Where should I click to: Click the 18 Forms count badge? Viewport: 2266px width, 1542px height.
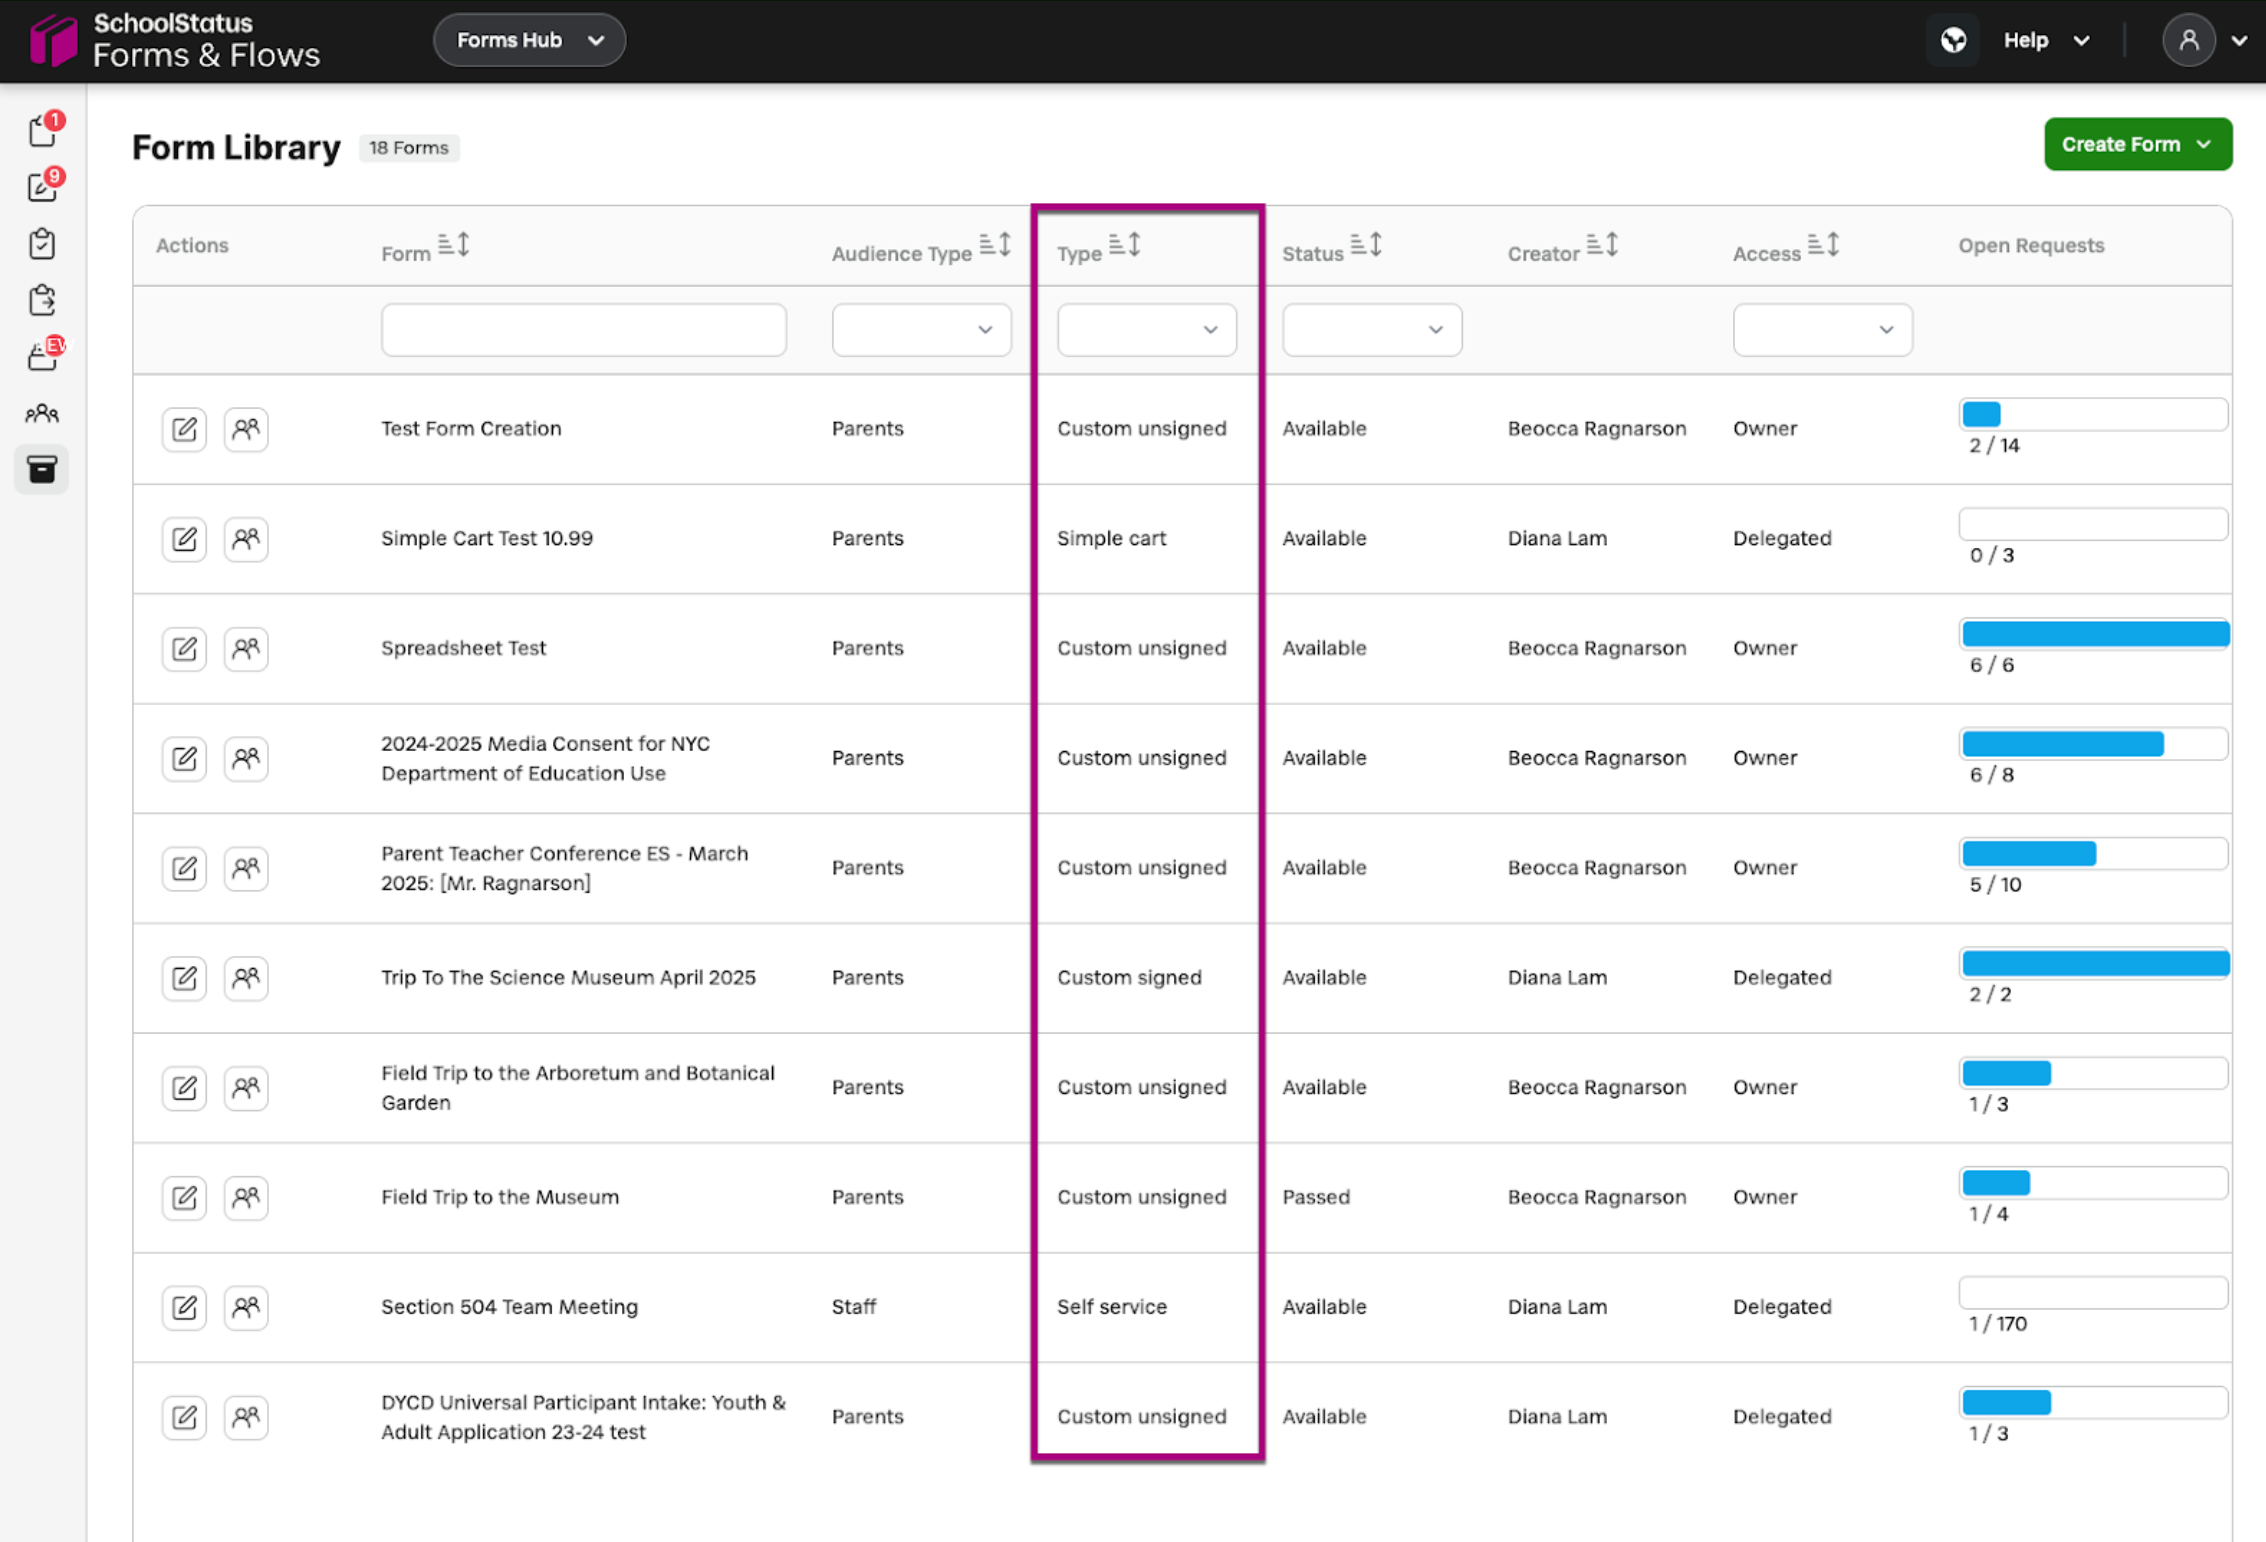point(409,148)
